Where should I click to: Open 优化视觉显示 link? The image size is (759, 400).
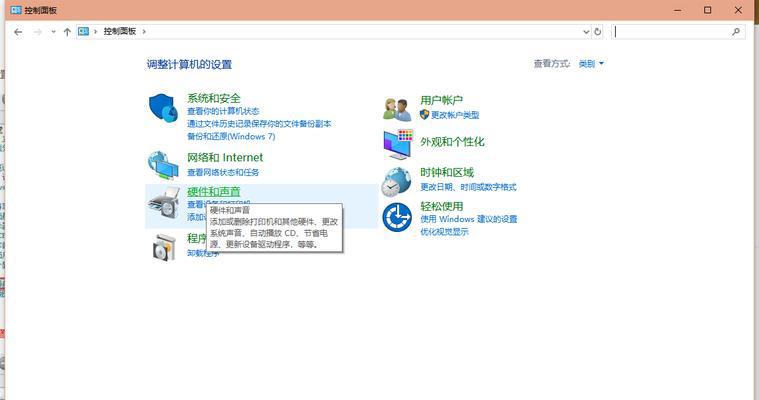(x=444, y=231)
